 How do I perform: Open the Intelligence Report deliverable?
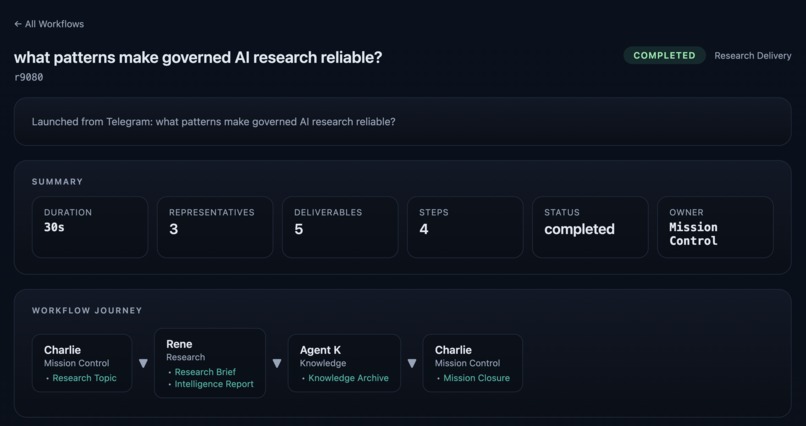214,384
